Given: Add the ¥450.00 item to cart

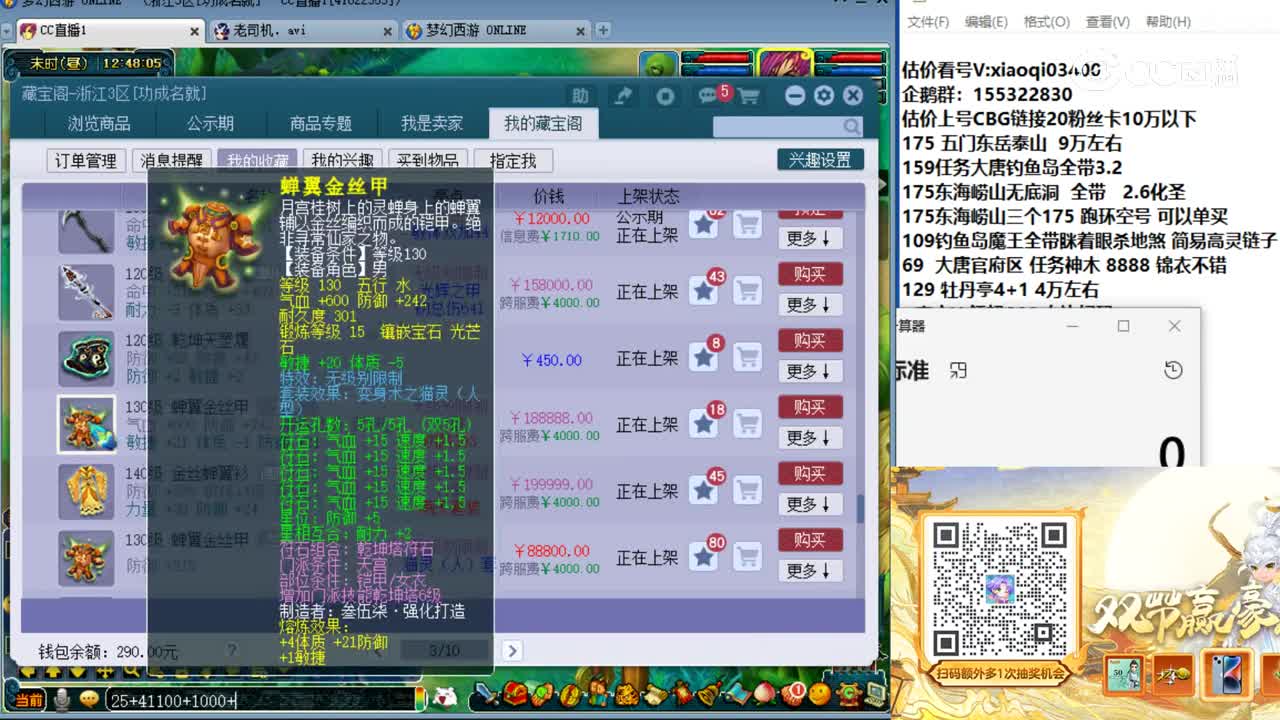Looking at the screenshot, I should [x=747, y=357].
